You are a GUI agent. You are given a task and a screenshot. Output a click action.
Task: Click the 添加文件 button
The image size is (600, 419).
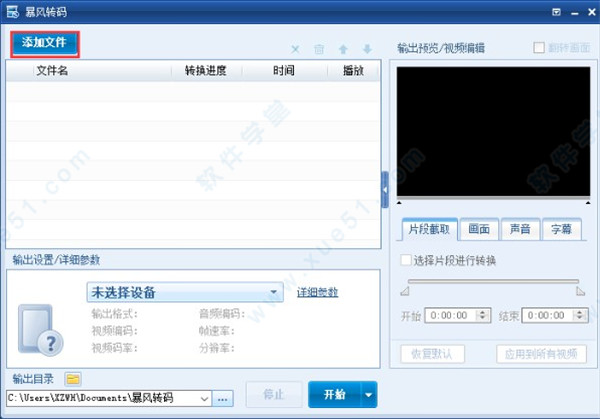click(x=45, y=43)
